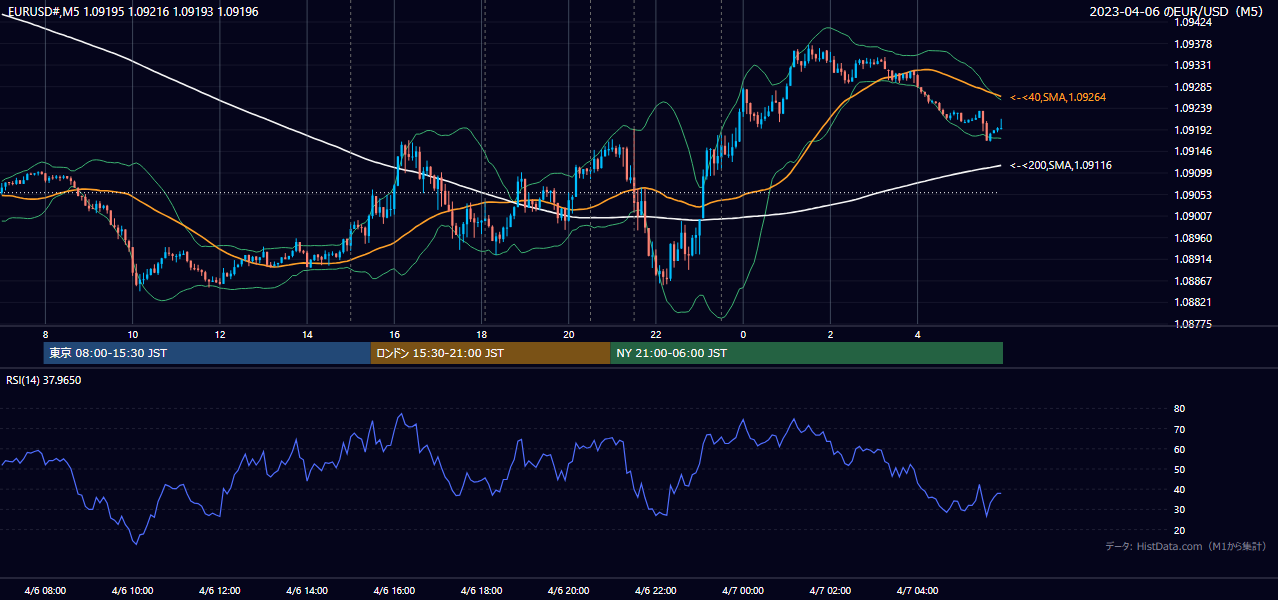Click the hour label 0 on chart axis
The width and height of the screenshot is (1278, 600).
point(743,334)
